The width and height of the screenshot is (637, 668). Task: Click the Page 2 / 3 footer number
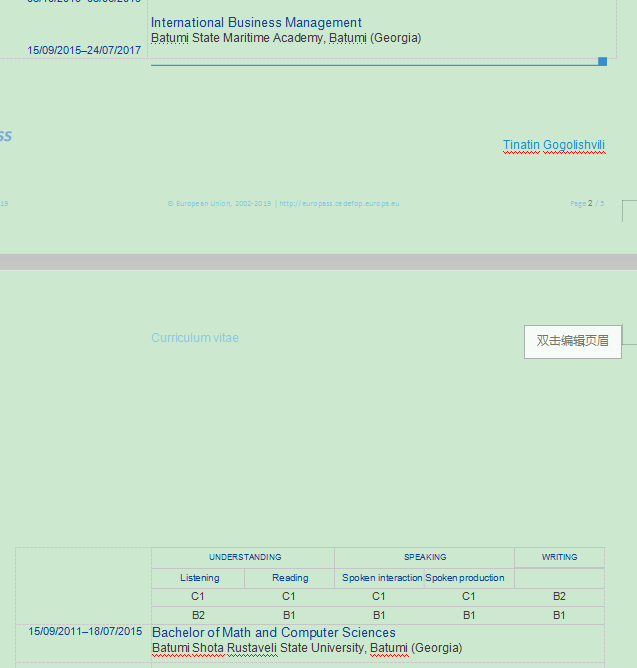587,203
